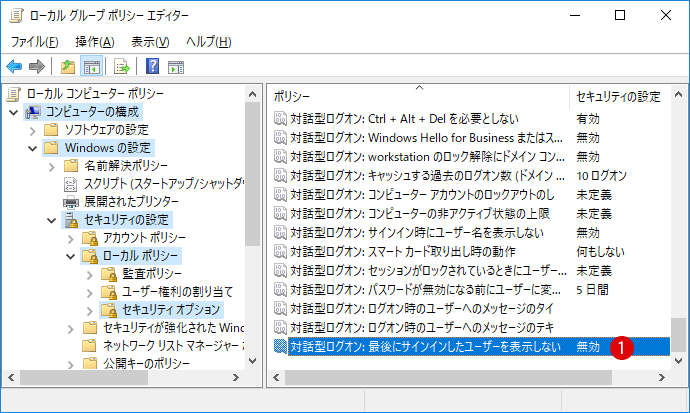Click the アカウント ポリシー folder lock icon
The height and width of the screenshot is (413, 690).
coord(90,238)
